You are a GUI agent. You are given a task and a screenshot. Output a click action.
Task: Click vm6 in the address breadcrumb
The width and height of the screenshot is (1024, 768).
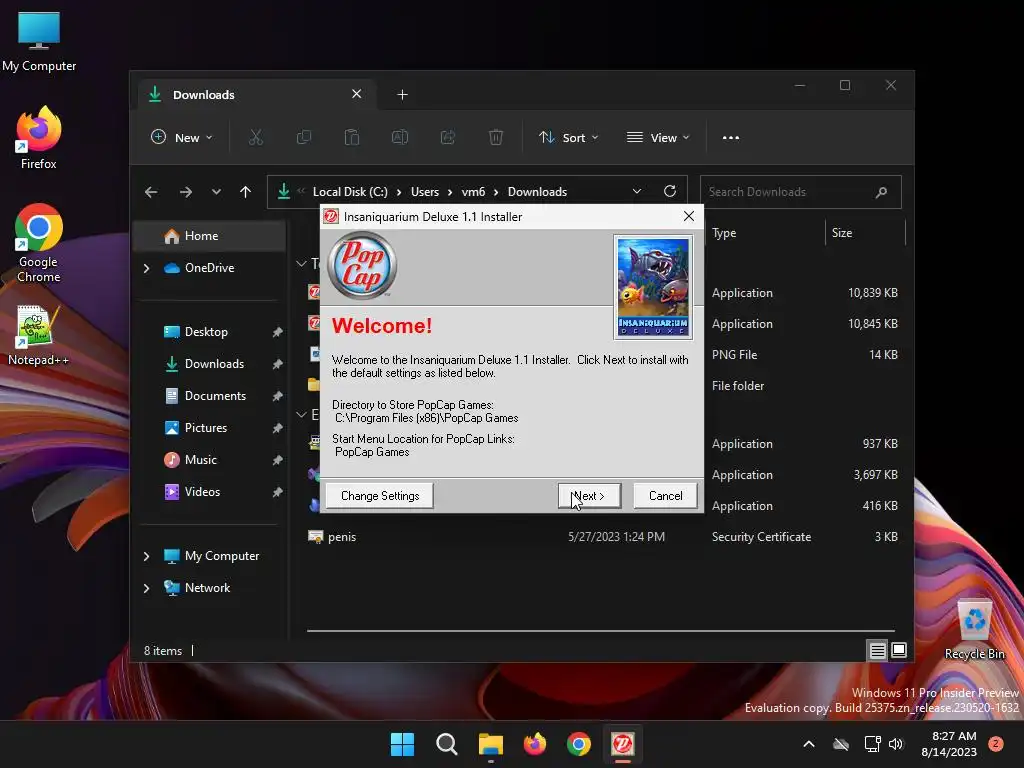pyautogui.click(x=473, y=192)
